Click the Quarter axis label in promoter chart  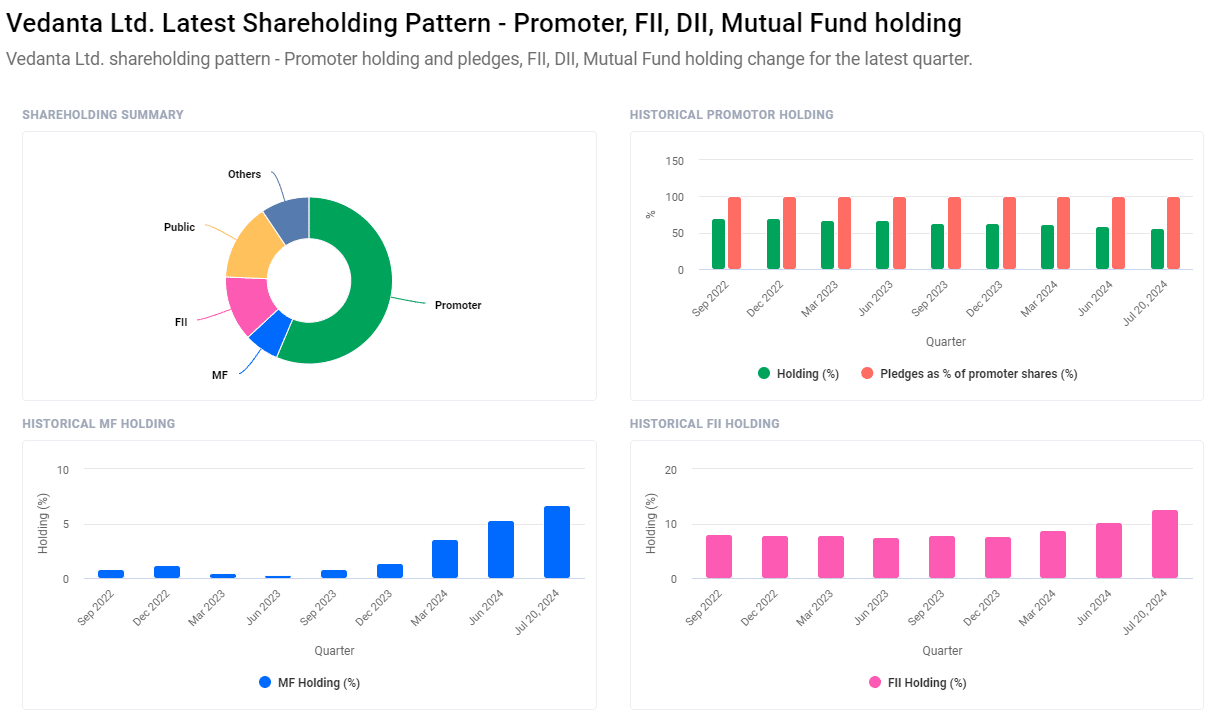point(946,342)
